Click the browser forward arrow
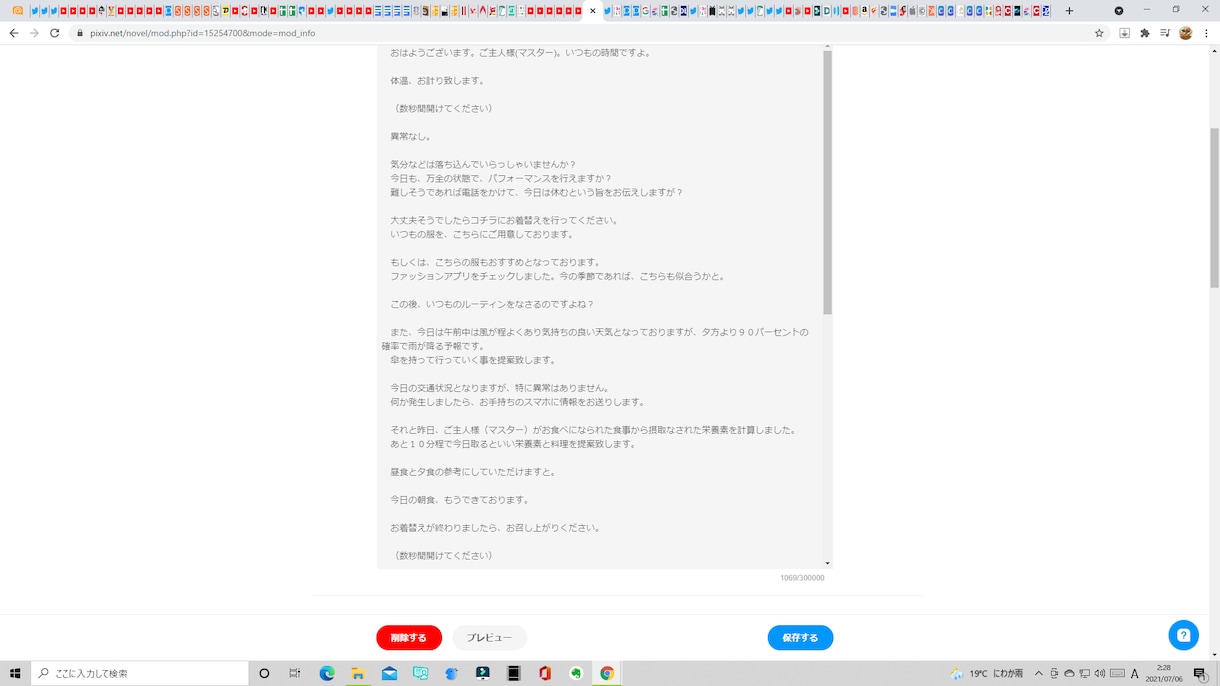 [x=34, y=33]
